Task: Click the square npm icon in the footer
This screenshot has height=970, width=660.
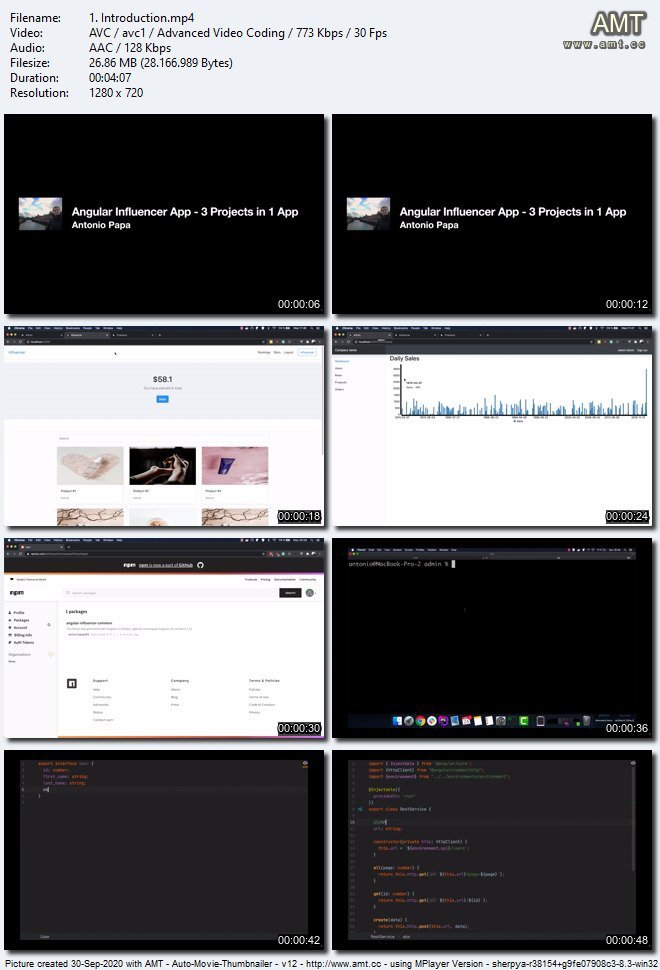Action: 72,683
